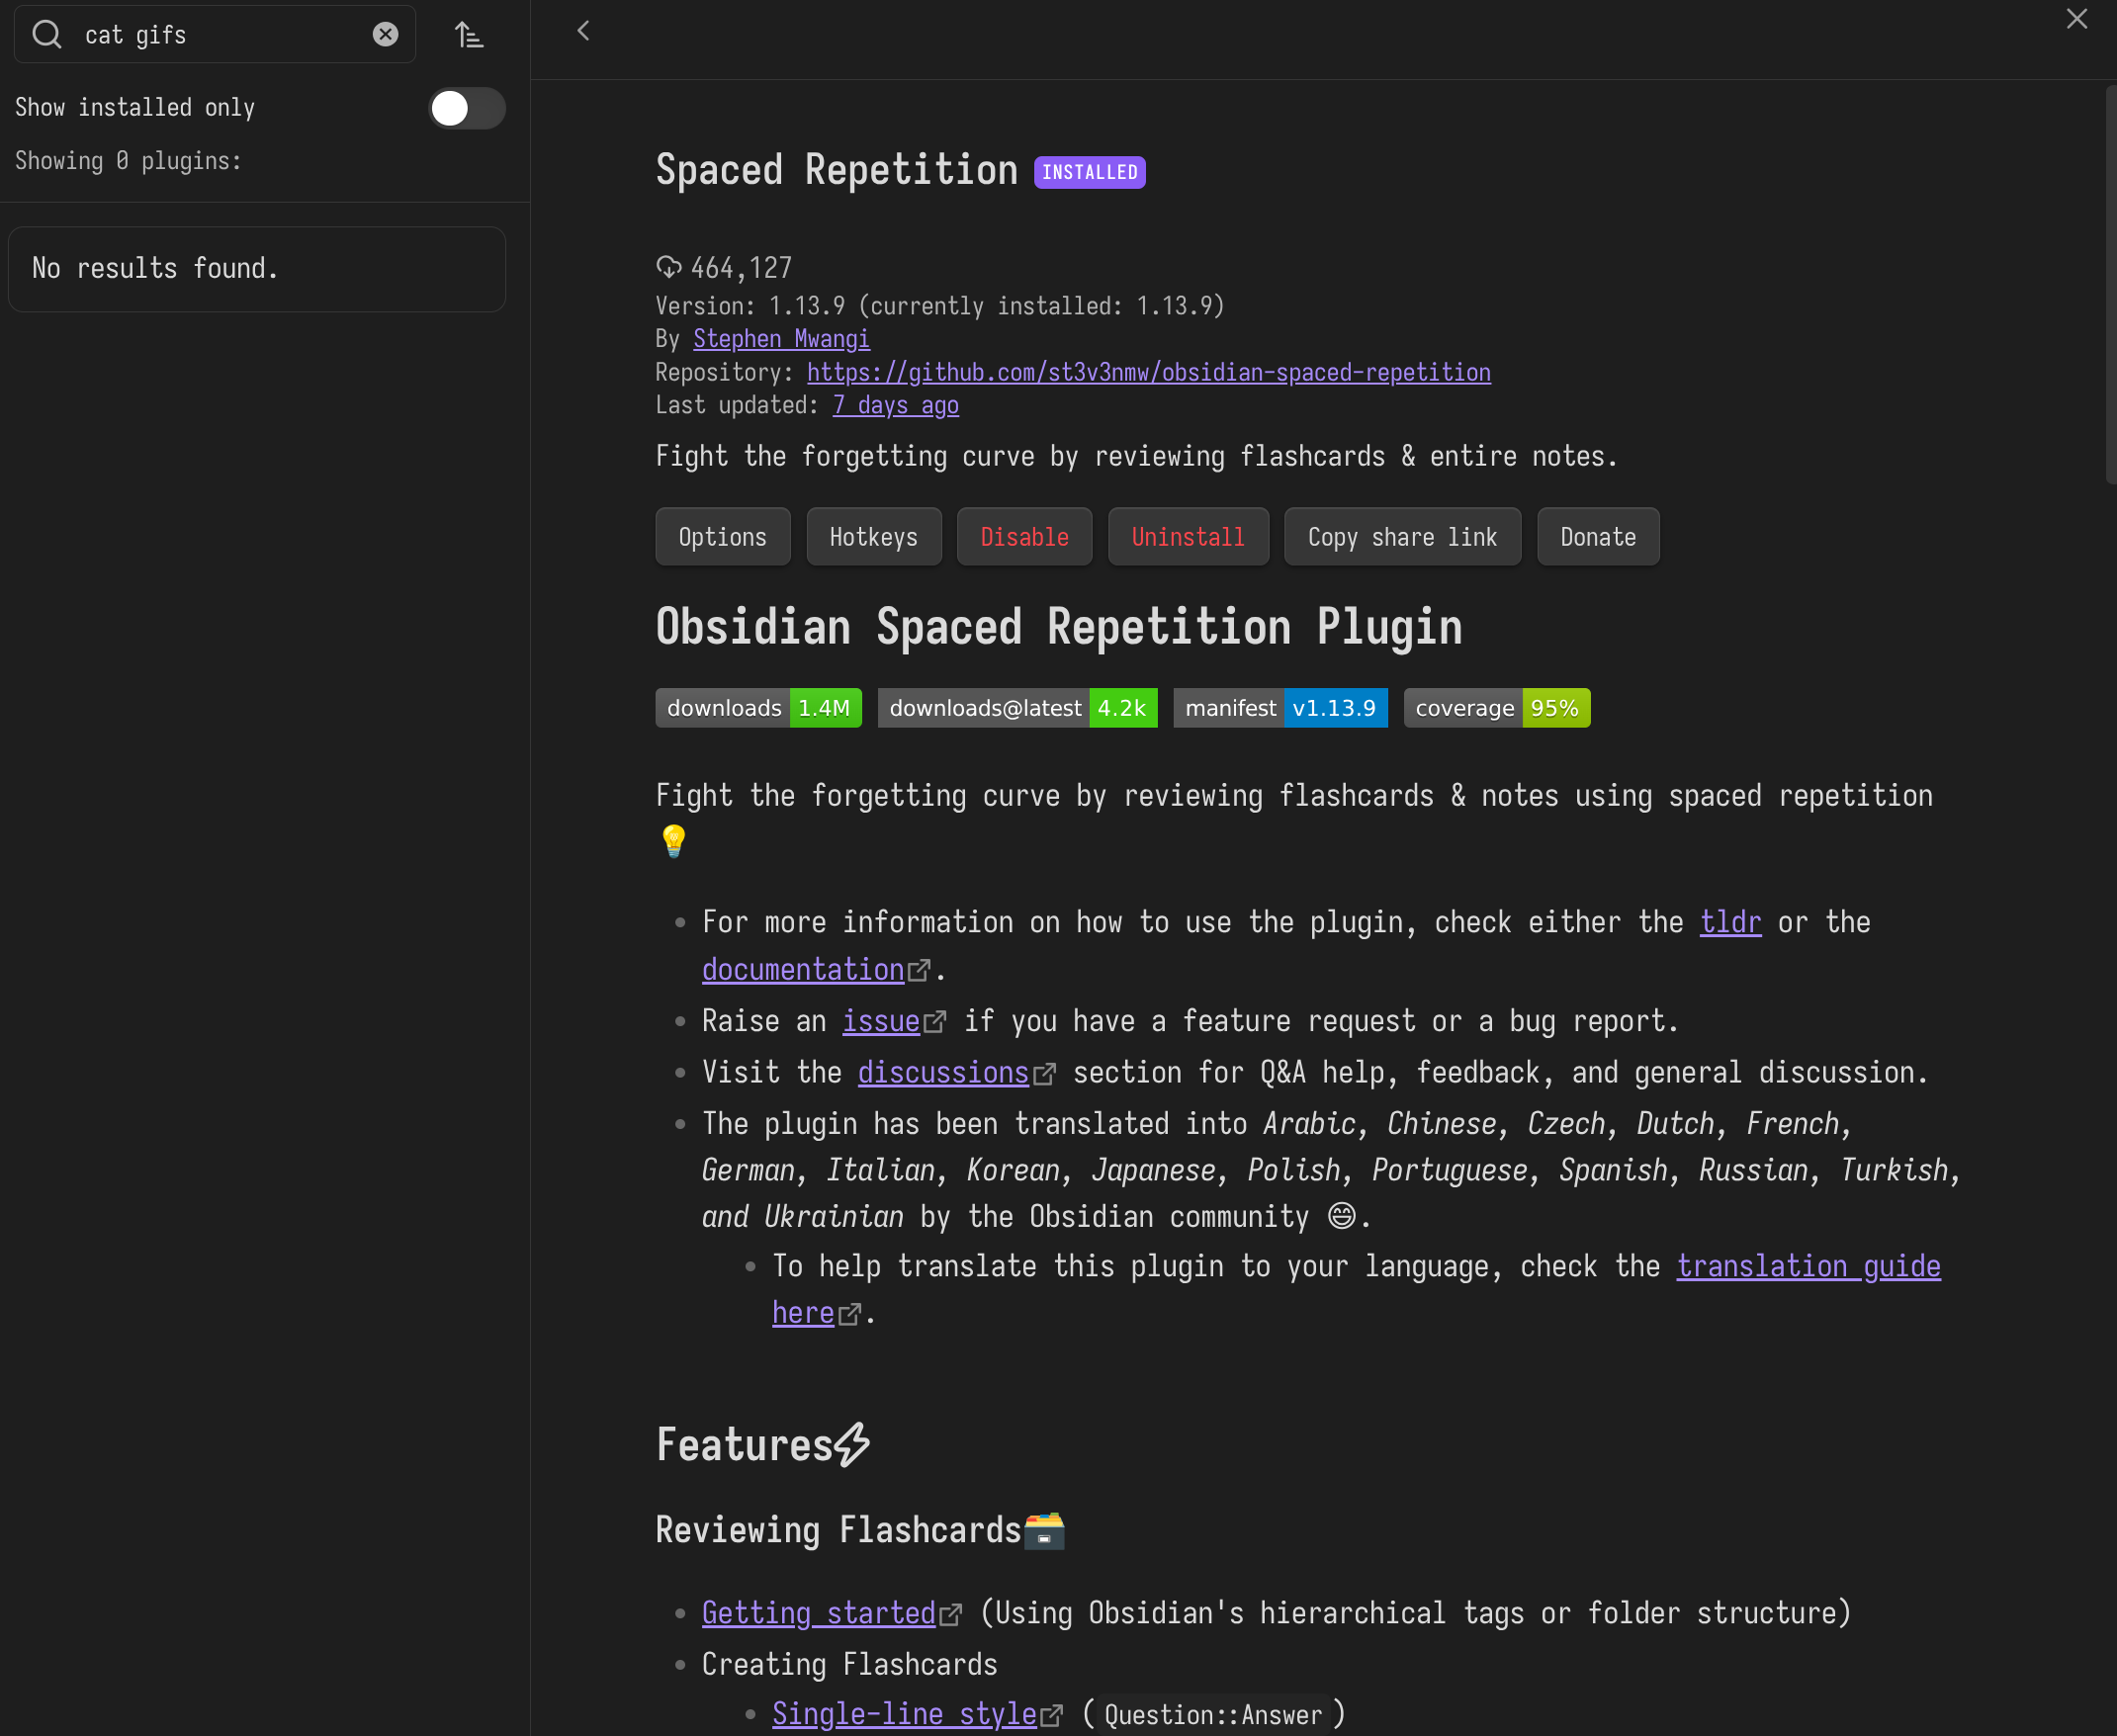Click the downloads@latest 4.2k badge
Screen dimensions: 2117x1736
point(1018,708)
